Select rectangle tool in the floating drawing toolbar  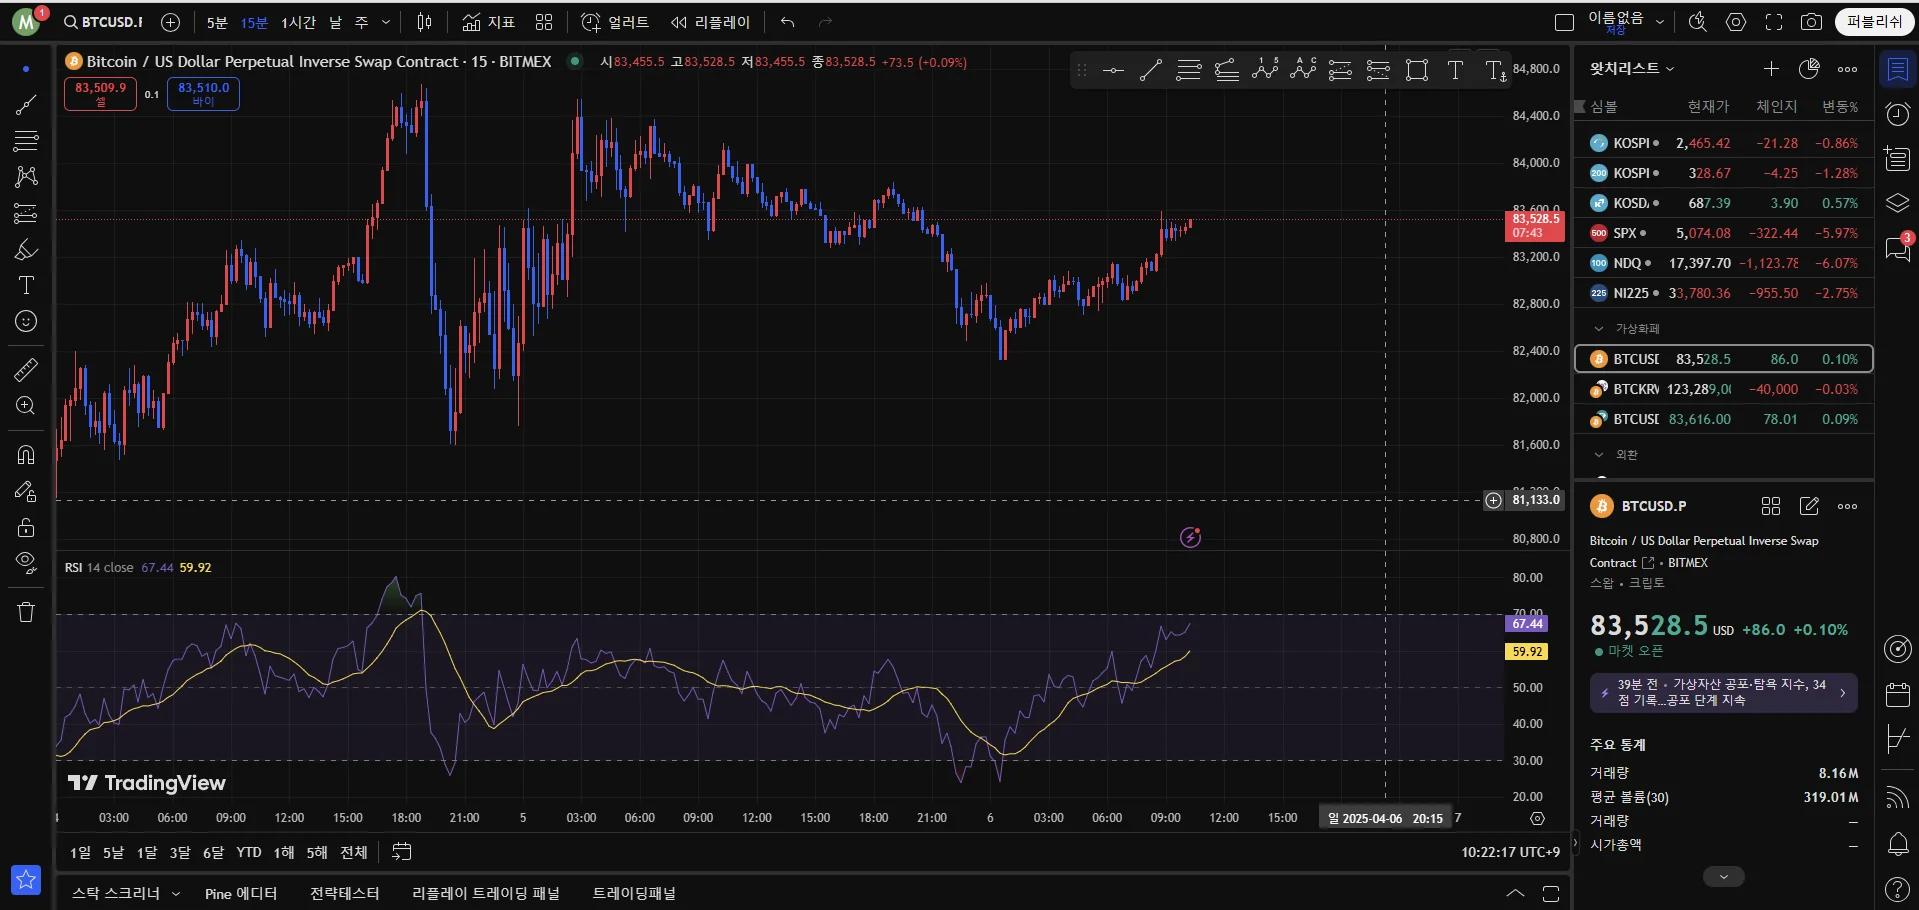[1417, 70]
